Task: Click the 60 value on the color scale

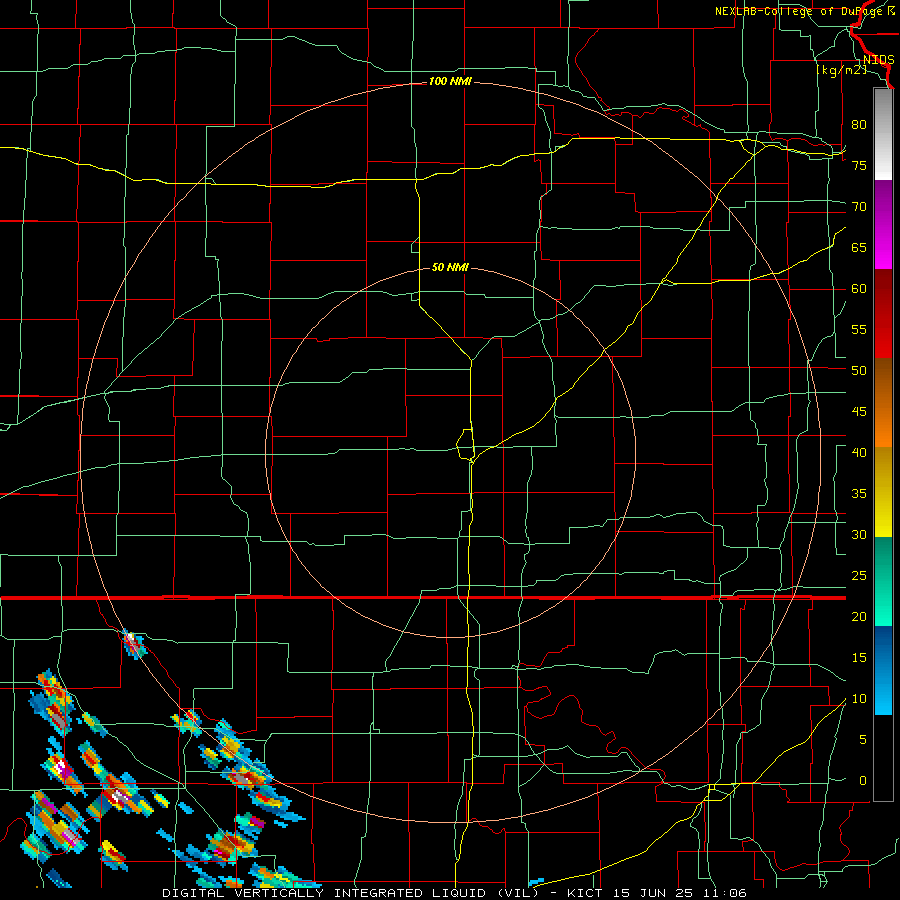Action: pyautogui.click(x=859, y=289)
